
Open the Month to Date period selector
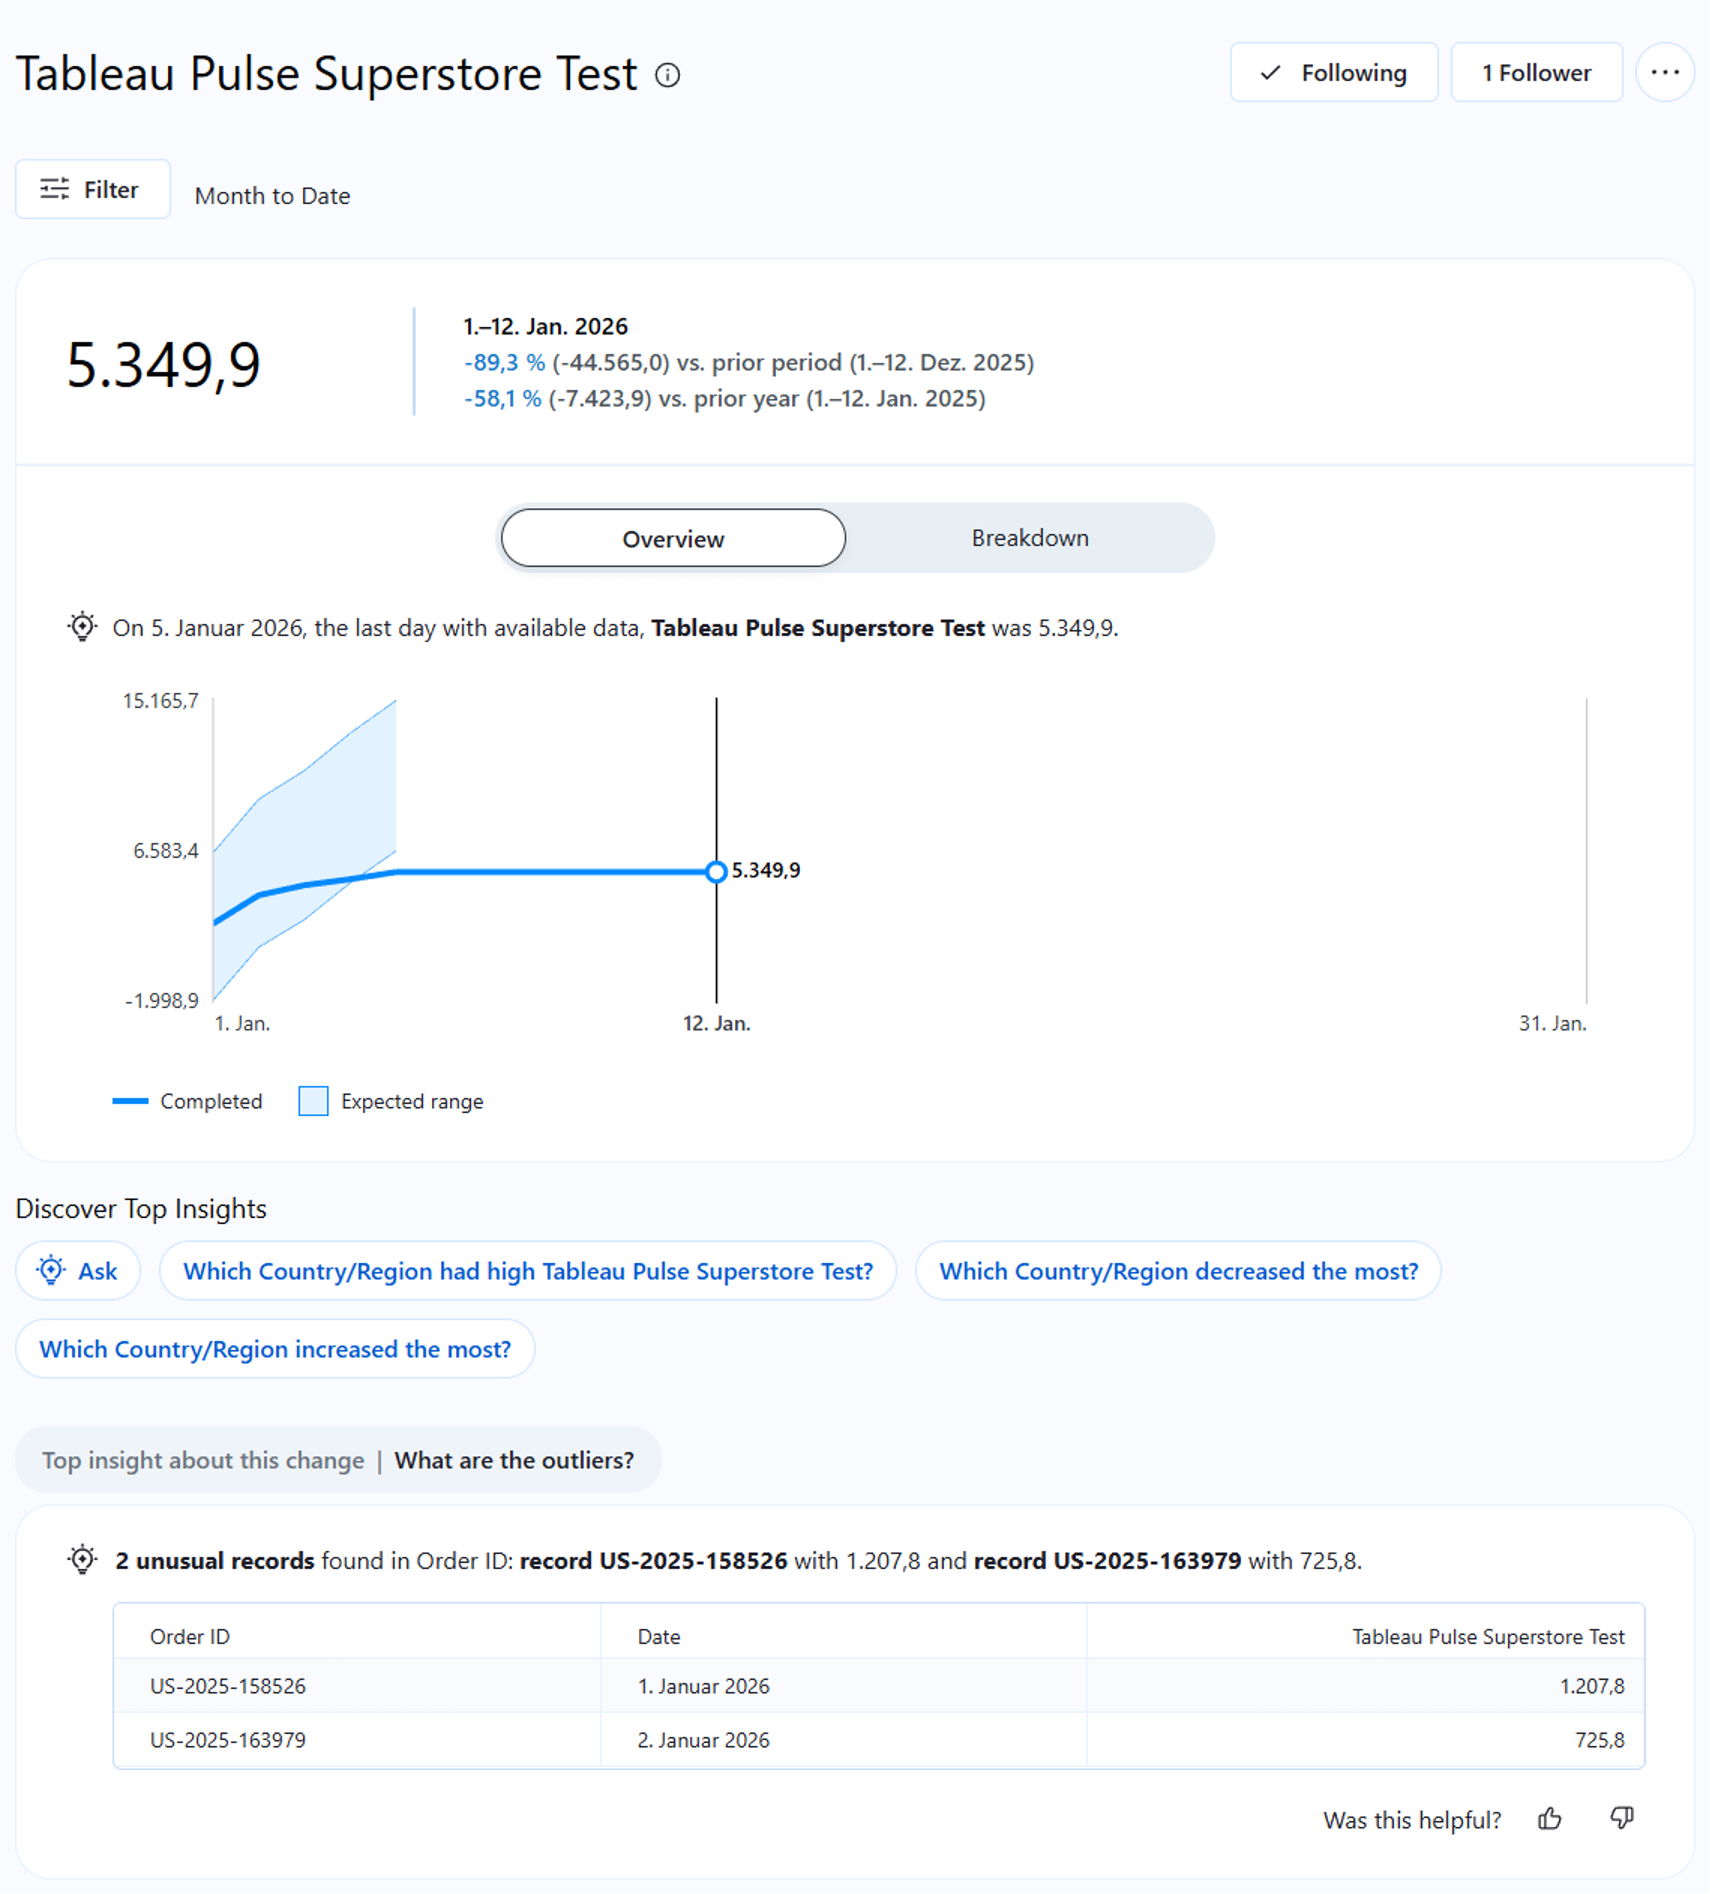point(272,196)
